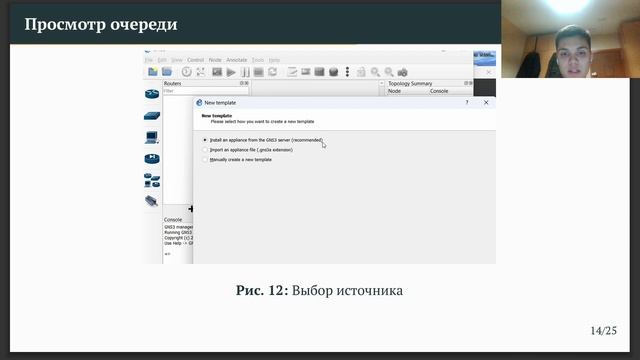Image resolution: width=640 pixels, height=360 pixels.
Task: Click Console connect to all nodes icon
Action: [217, 72]
